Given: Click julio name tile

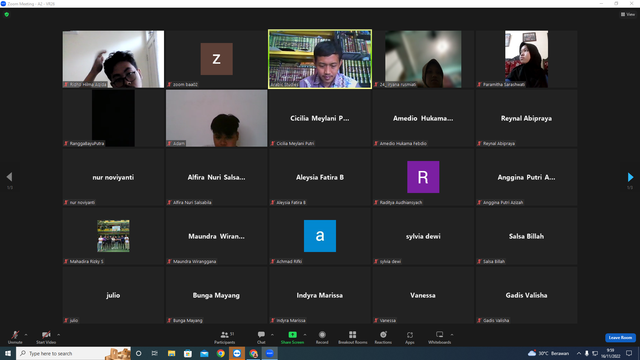Looking at the screenshot, I should pyautogui.click(x=113, y=295).
